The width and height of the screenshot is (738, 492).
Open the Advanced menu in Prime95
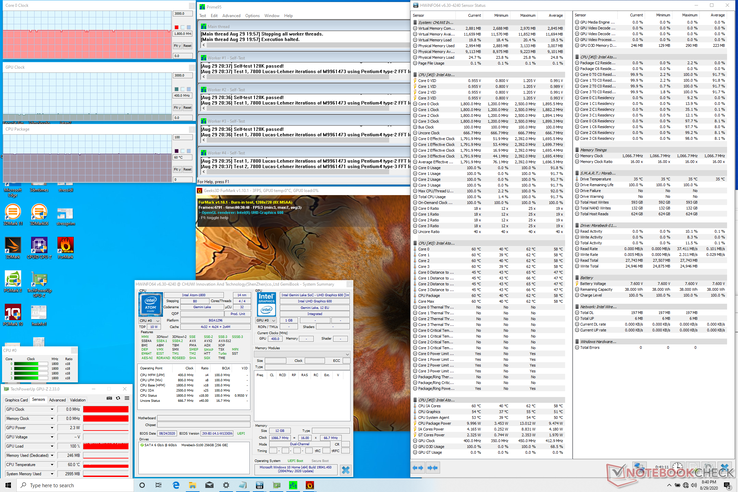tap(231, 16)
